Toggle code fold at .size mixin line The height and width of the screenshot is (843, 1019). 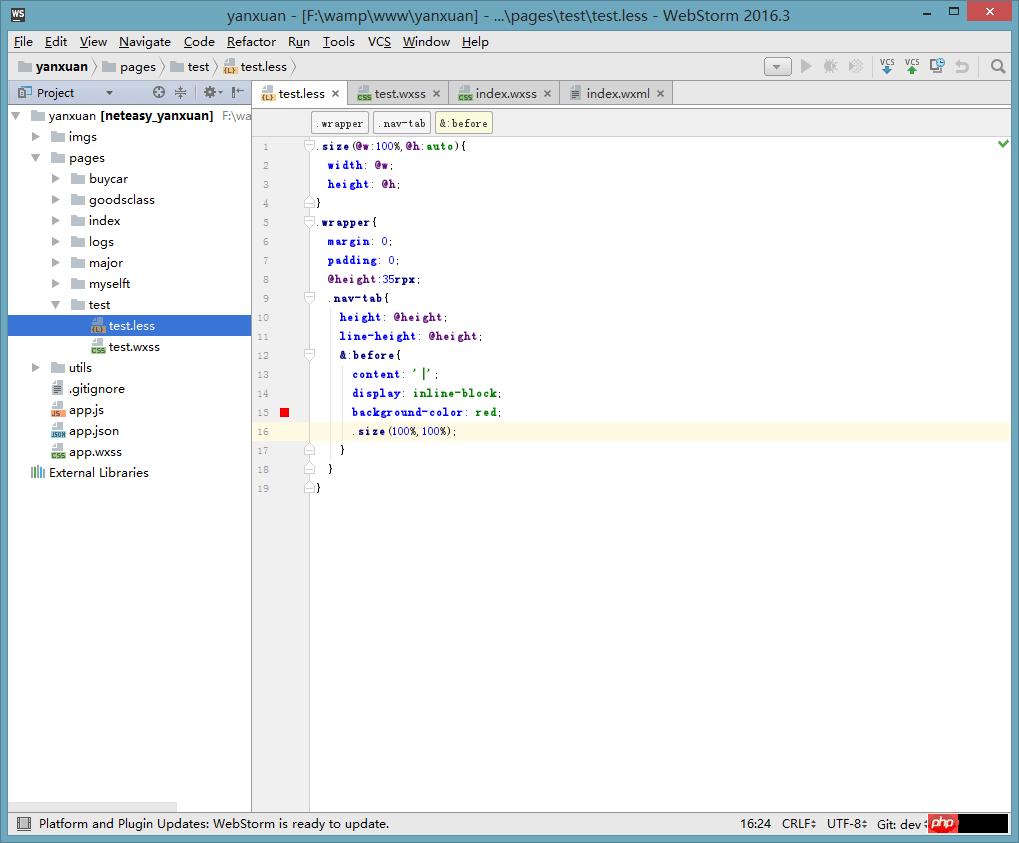pos(310,146)
